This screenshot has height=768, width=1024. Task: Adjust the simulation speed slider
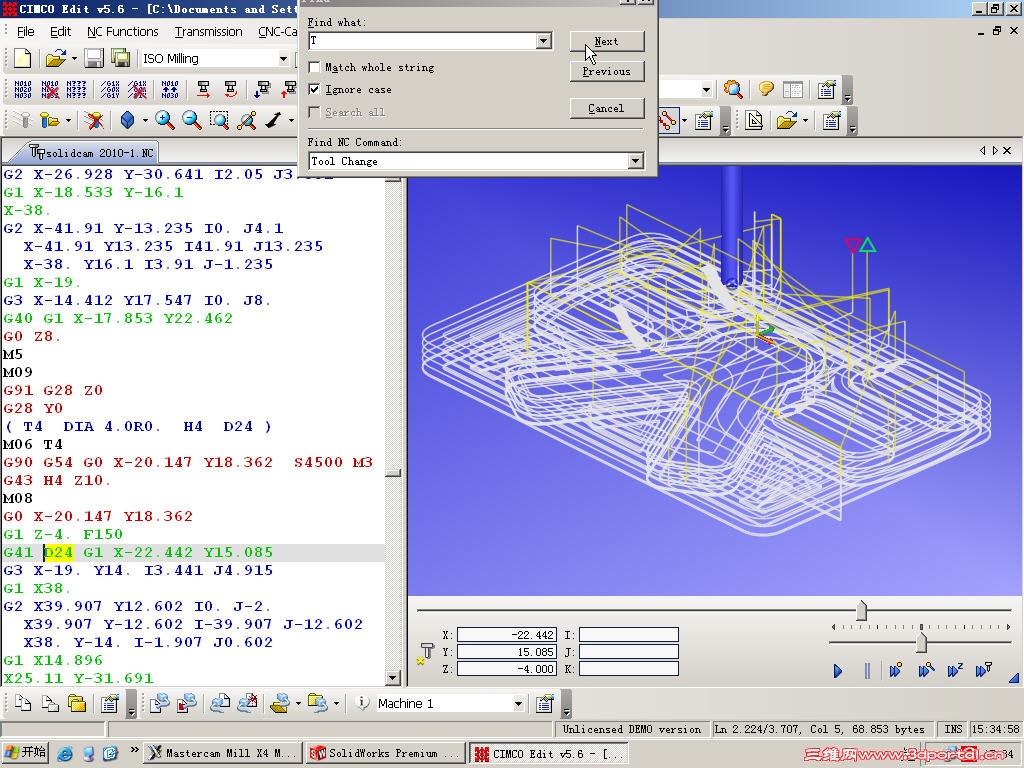pos(920,641)
